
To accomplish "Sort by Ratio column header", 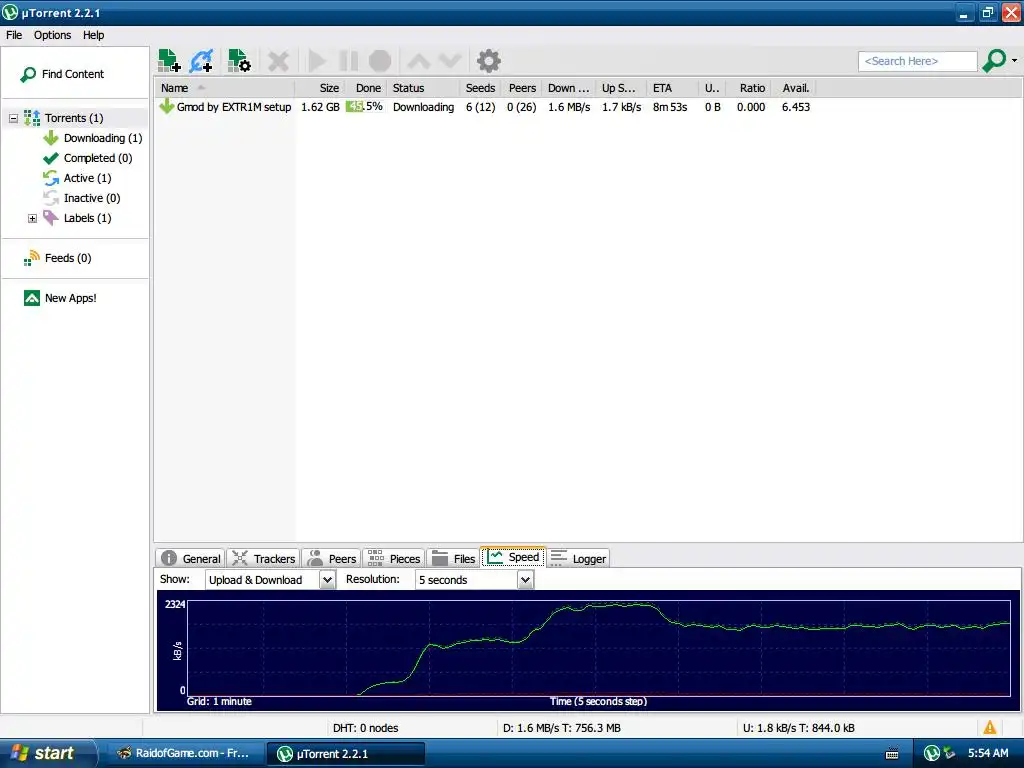I will click(x=750, y=88).
